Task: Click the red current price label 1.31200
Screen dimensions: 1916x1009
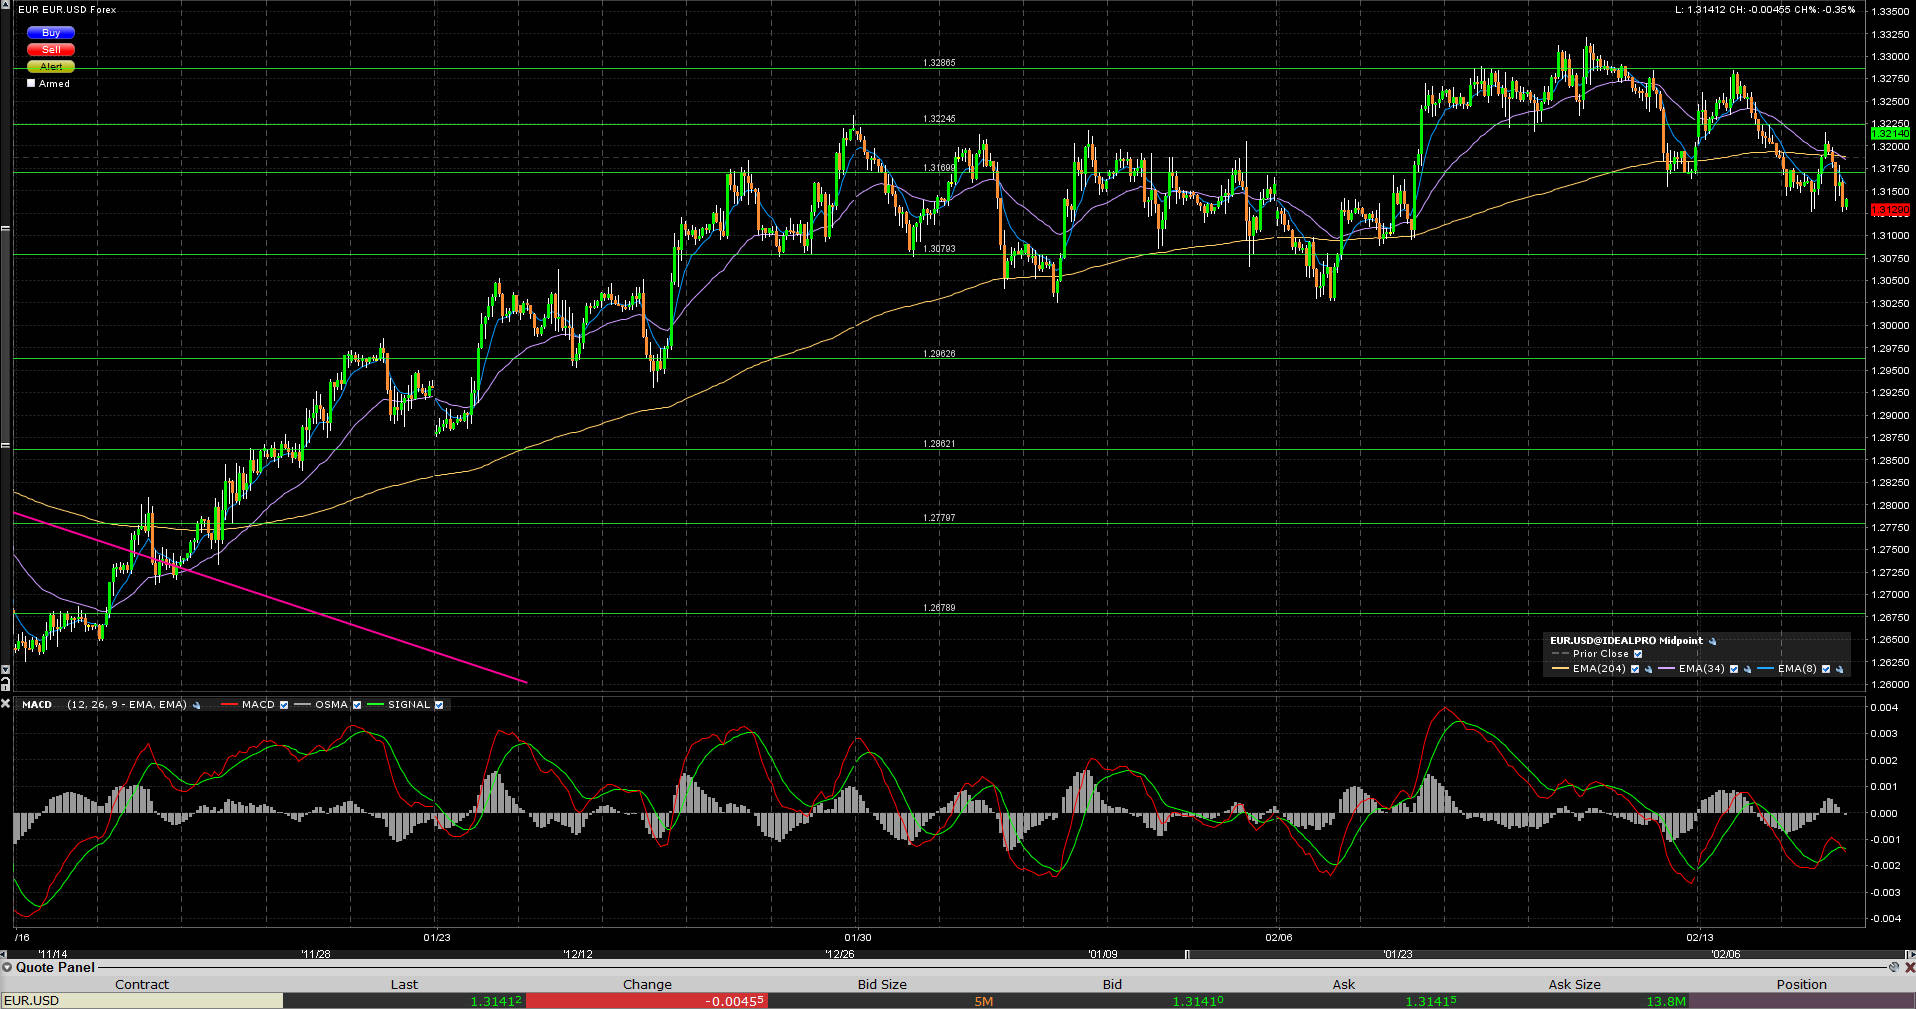Action: 1890,210
